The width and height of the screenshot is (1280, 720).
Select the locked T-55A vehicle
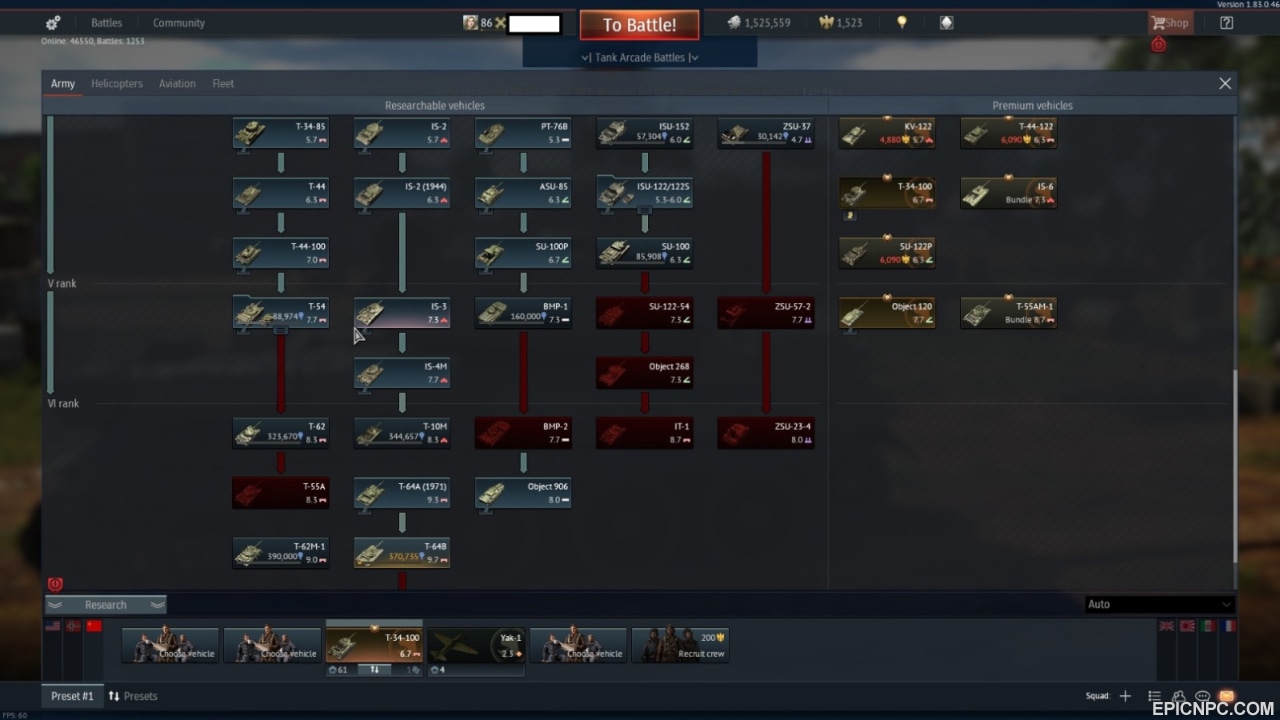click(x=281, y=493)
